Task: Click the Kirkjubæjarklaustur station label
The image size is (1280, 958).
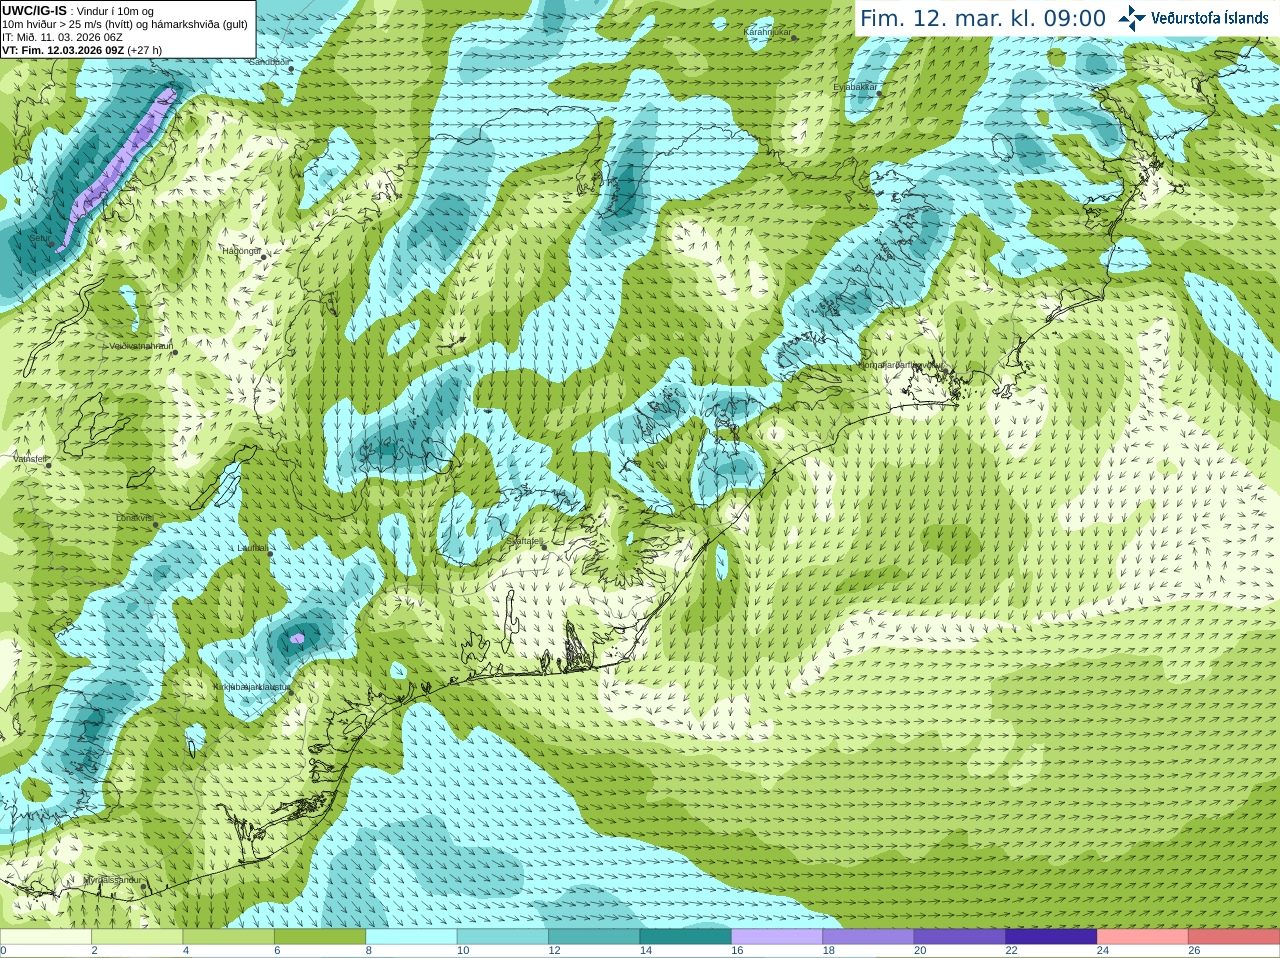Action: click(251, 687)
